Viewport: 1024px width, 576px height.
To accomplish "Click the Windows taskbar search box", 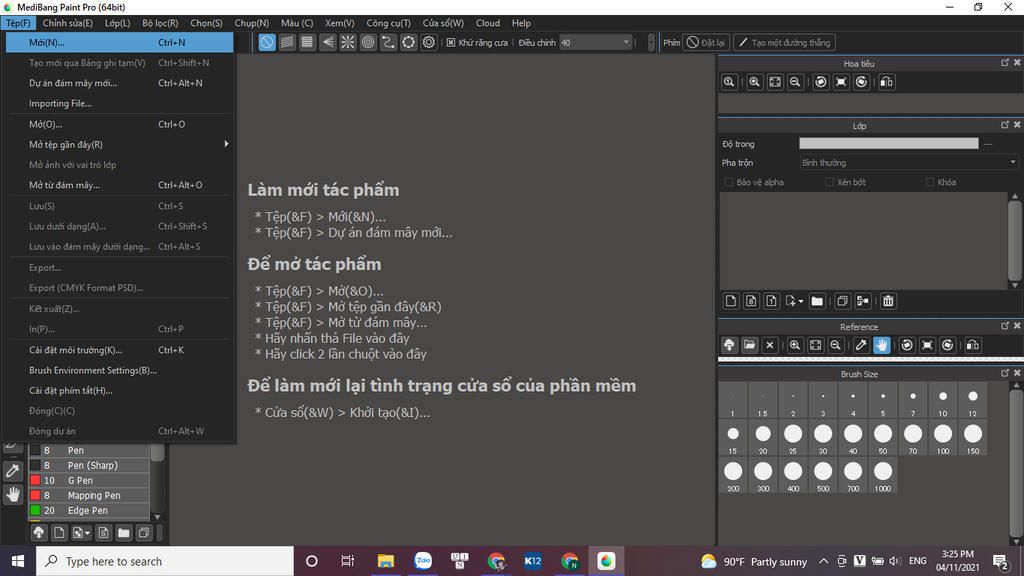I will pos(165,561).
